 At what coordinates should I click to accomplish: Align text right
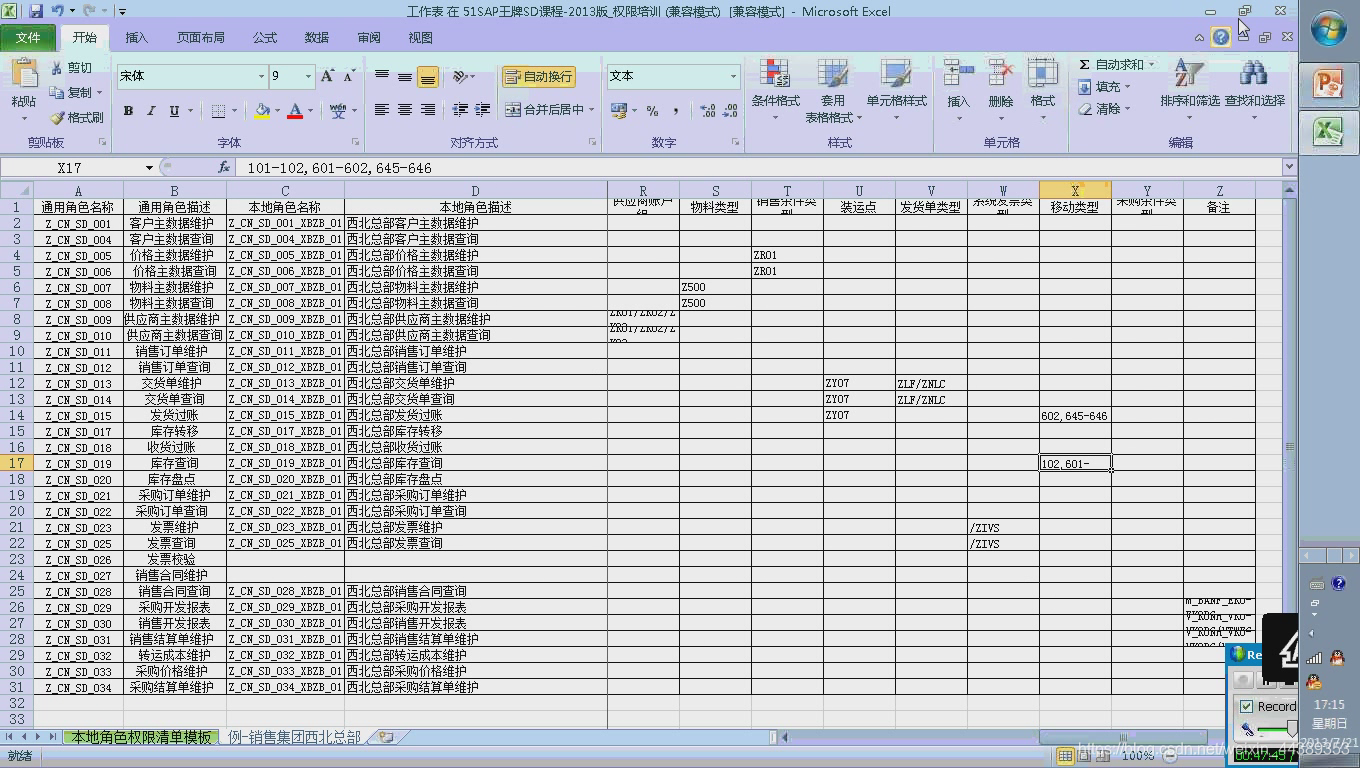428,110
